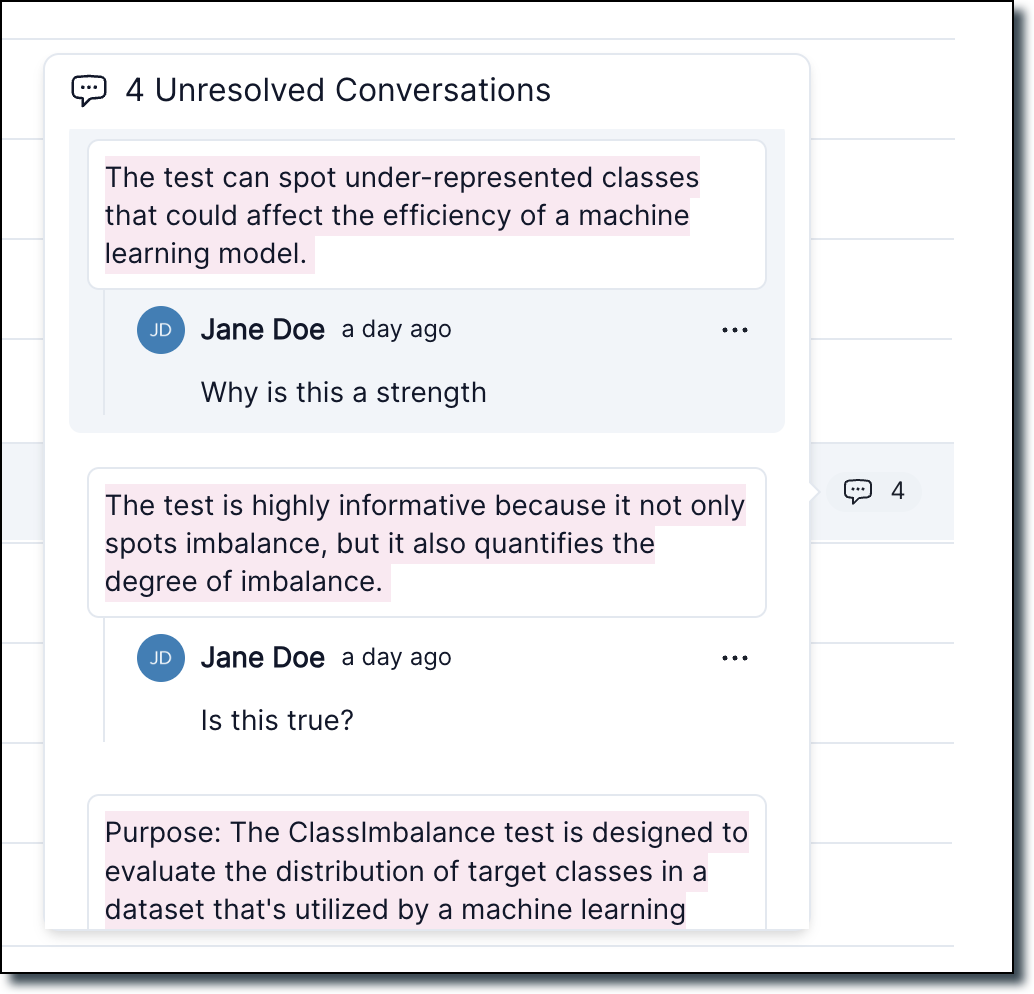Open comment actions for 'Why is this a strength'
Viewport: 1034px width, 994px height.
coord(735,330)
